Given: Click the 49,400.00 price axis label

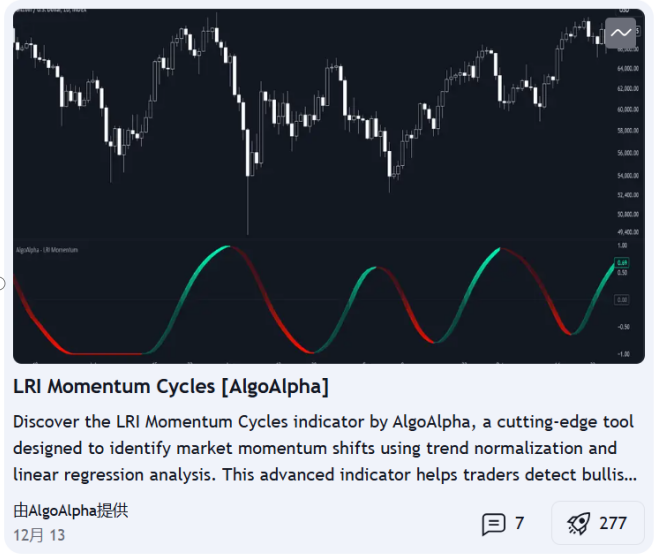Looking at the screenshot, I should (627, 231).
